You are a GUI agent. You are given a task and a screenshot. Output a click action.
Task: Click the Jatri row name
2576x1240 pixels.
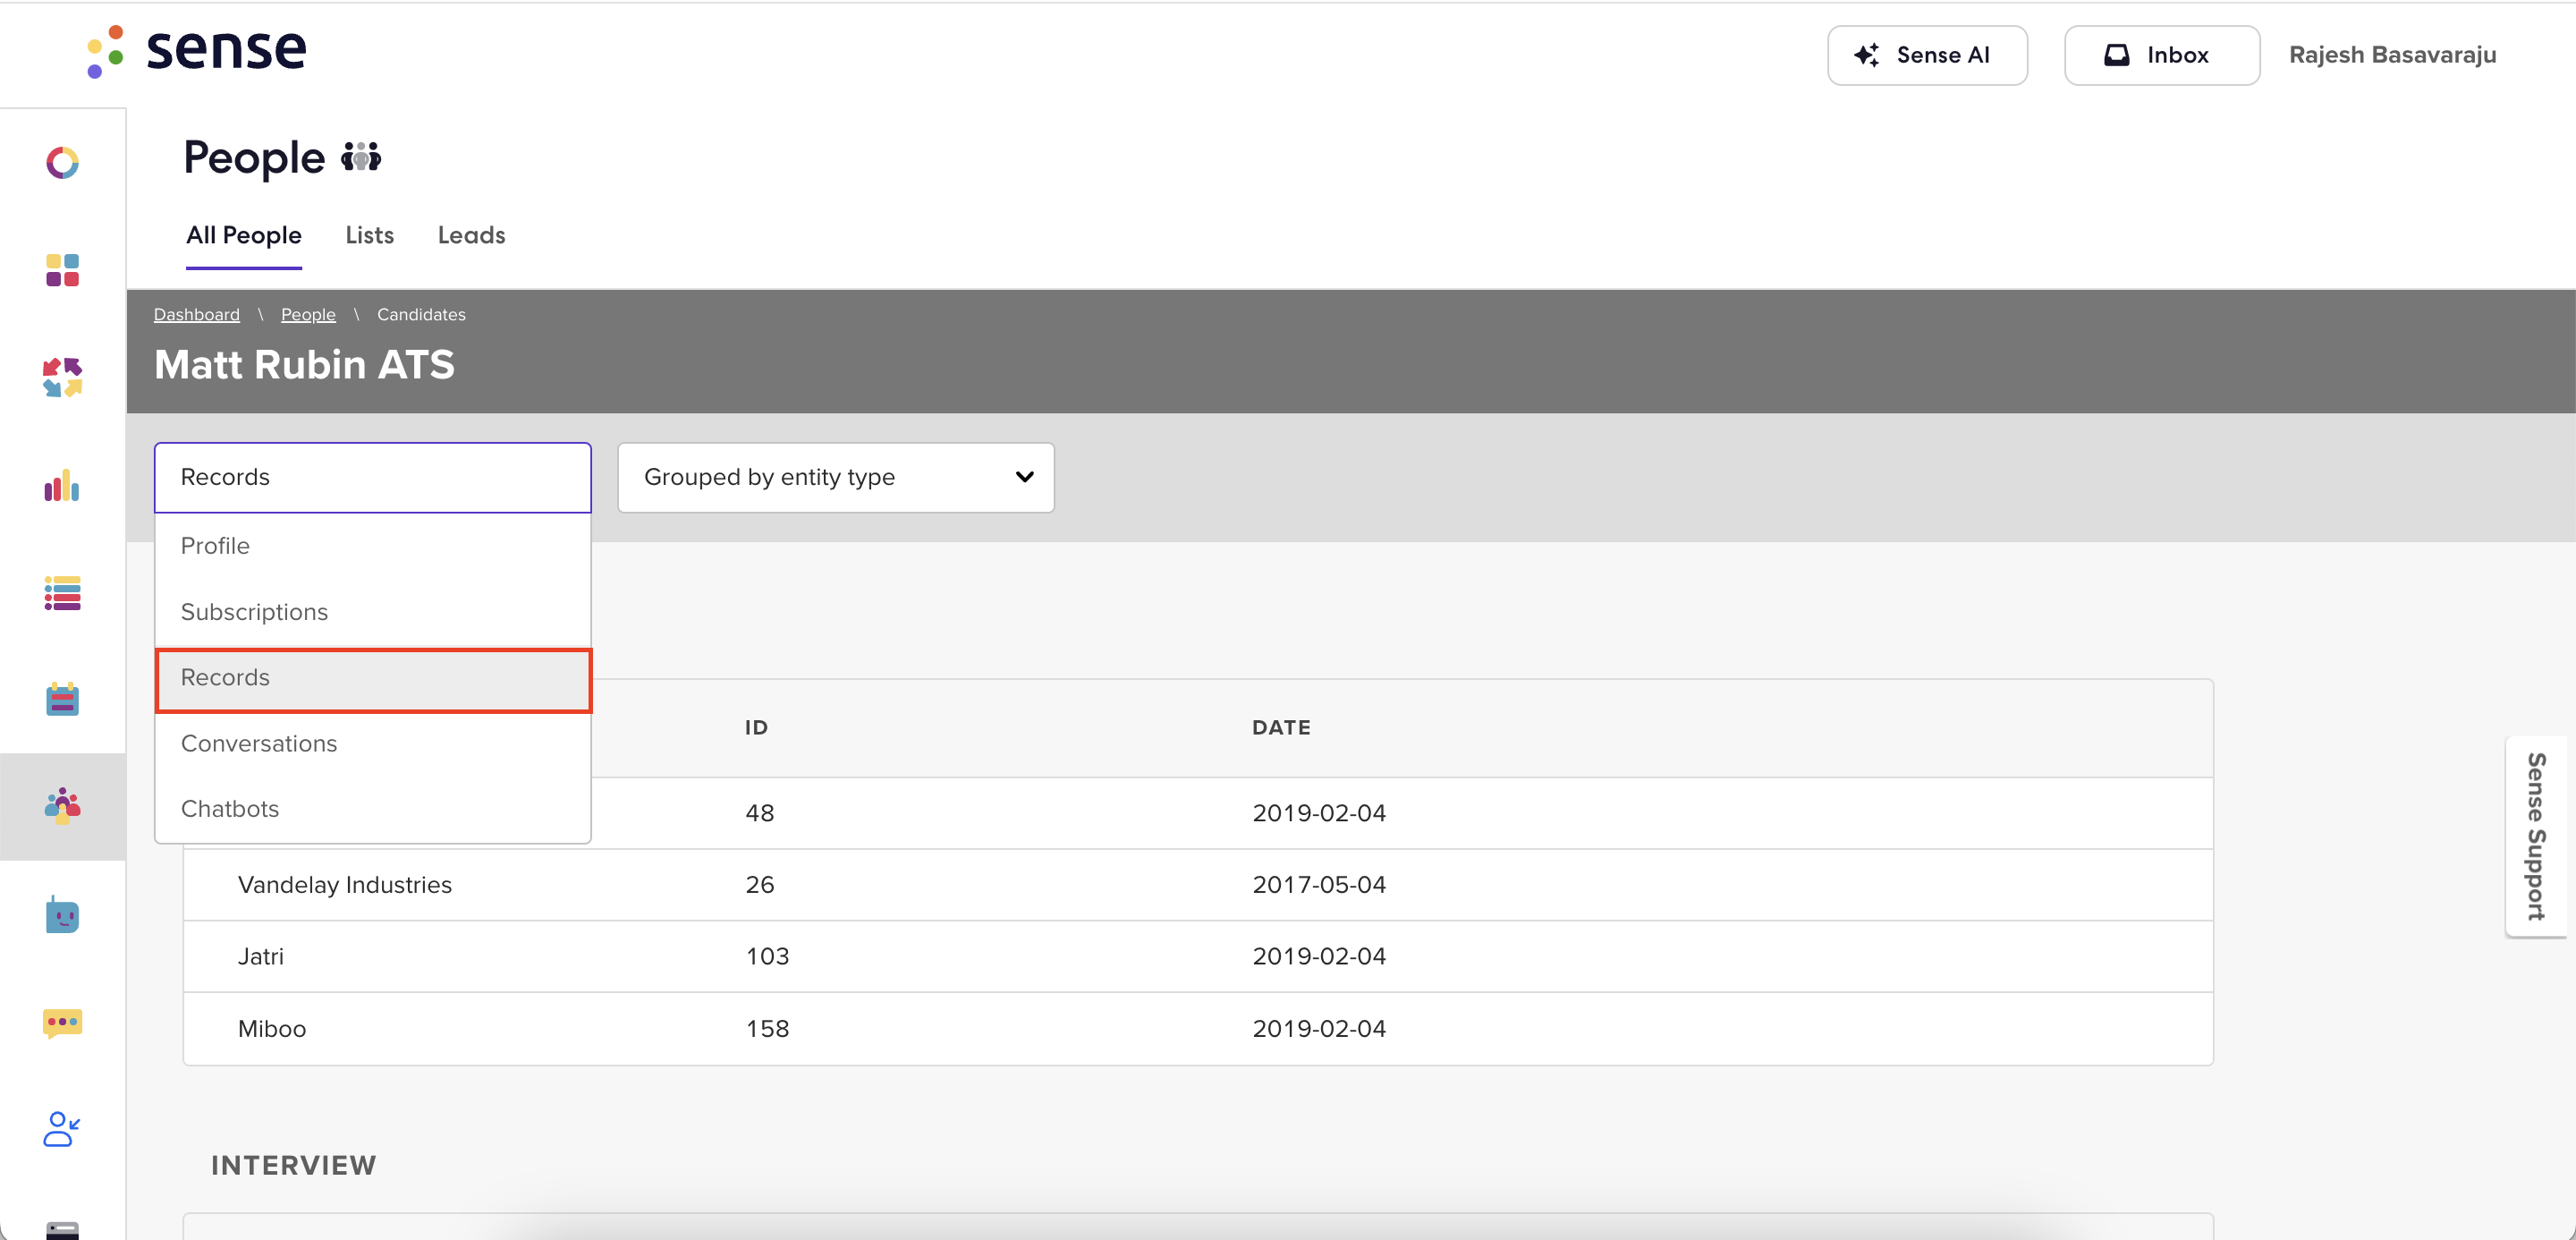(260, 957)
